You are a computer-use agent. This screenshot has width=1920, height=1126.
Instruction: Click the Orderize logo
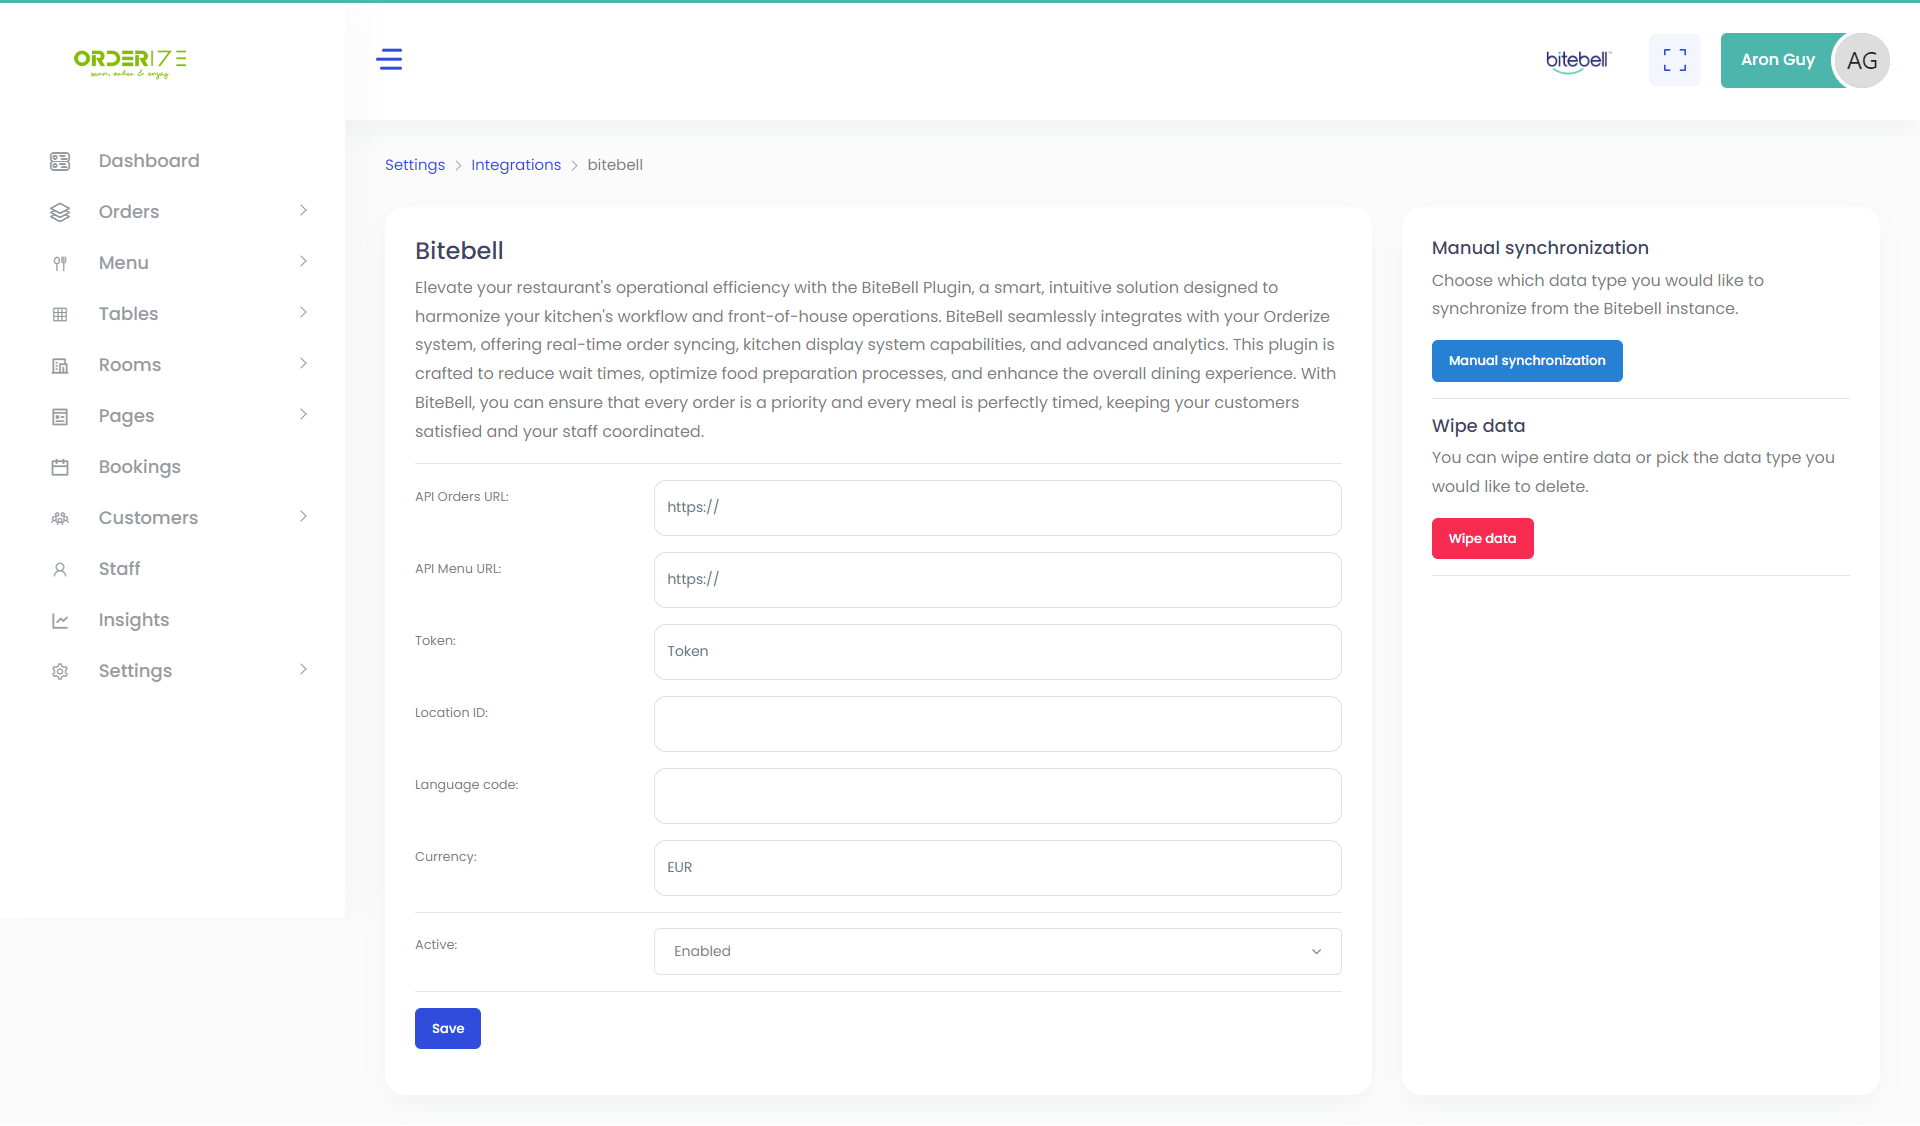pos(130,62)
